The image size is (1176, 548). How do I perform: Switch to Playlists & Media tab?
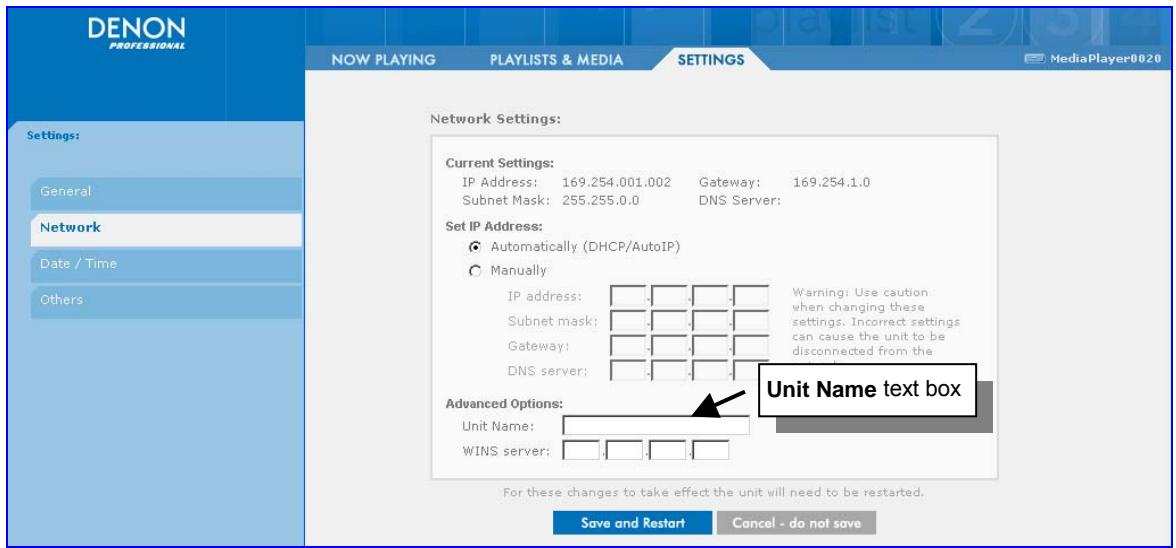click(556, 60)
